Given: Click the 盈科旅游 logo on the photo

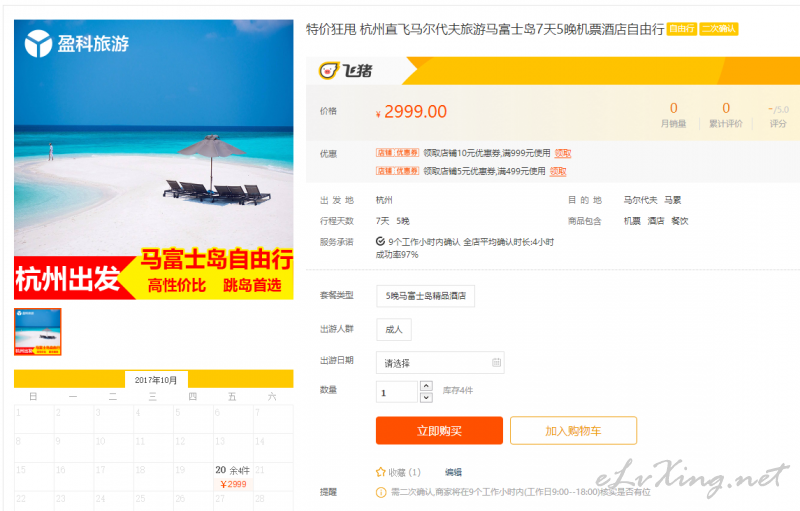Looking at the screenshot, I should click(x=77, y=43).
